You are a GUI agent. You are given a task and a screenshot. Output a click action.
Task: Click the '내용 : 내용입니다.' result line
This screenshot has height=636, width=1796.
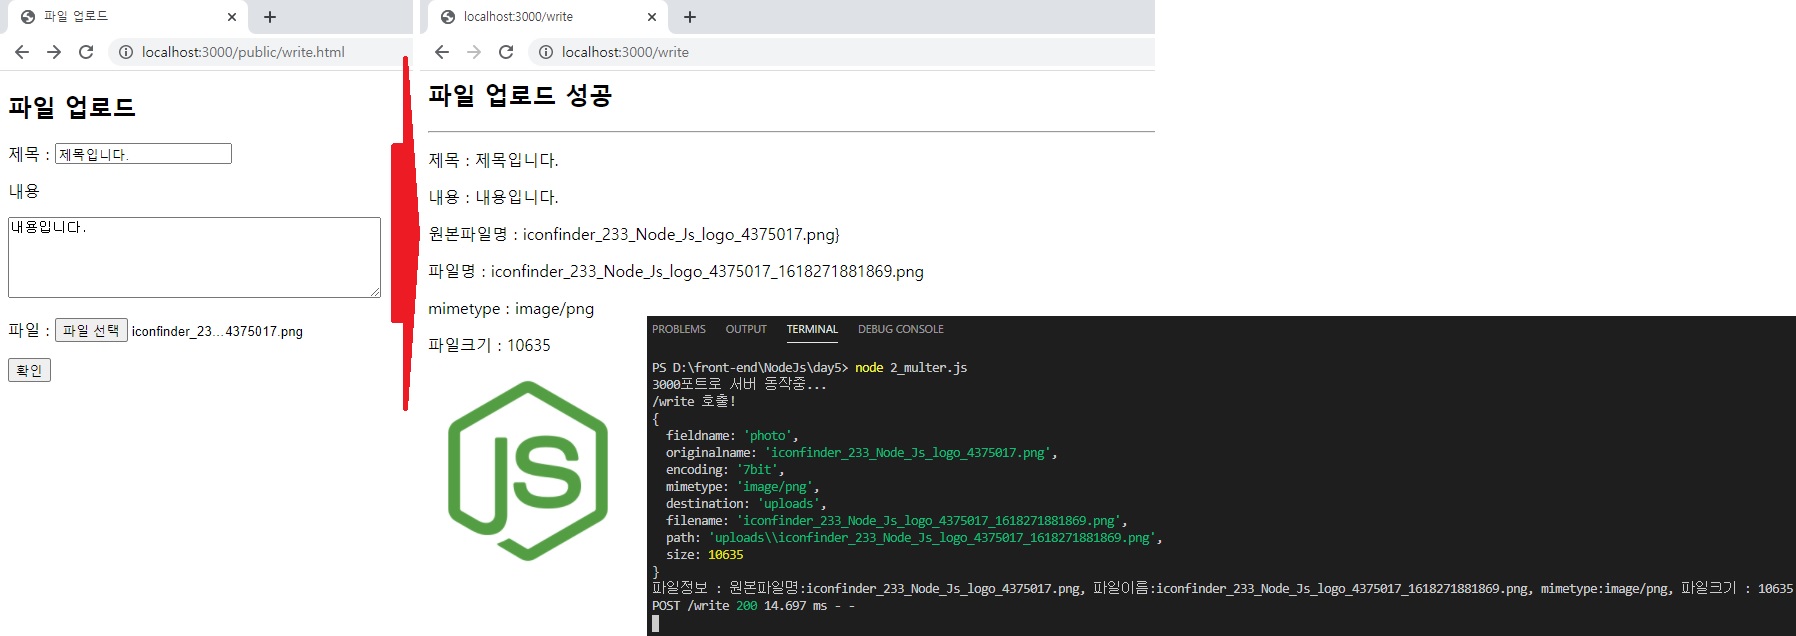tap(493, 197)
